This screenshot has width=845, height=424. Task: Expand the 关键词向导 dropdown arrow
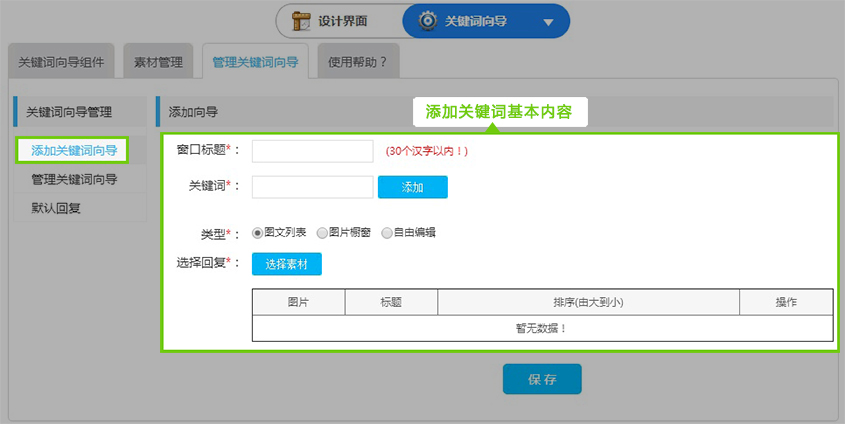coord(548,22)
